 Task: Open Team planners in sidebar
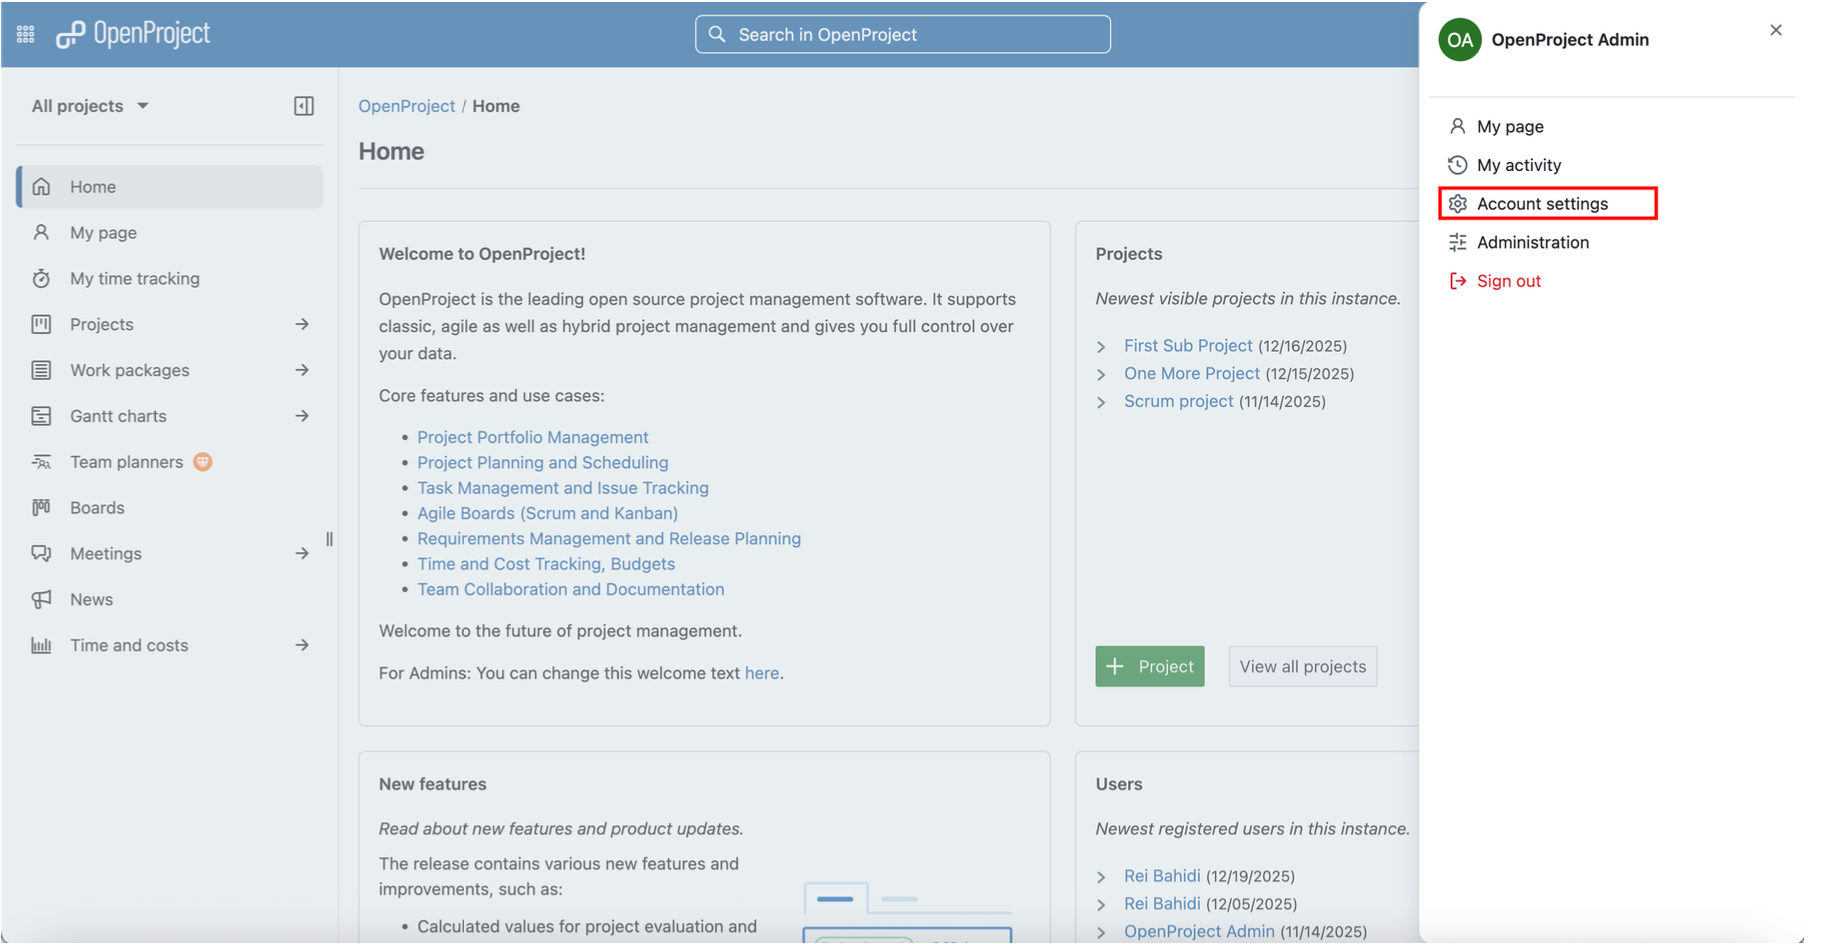click(126, 462)
